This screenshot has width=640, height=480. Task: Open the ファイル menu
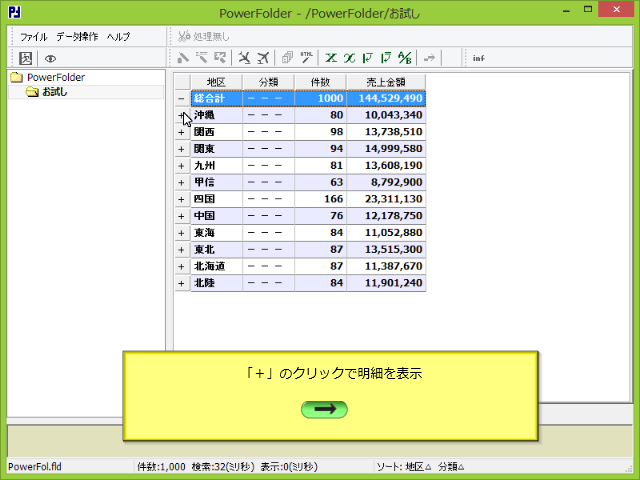click(34, 37)
